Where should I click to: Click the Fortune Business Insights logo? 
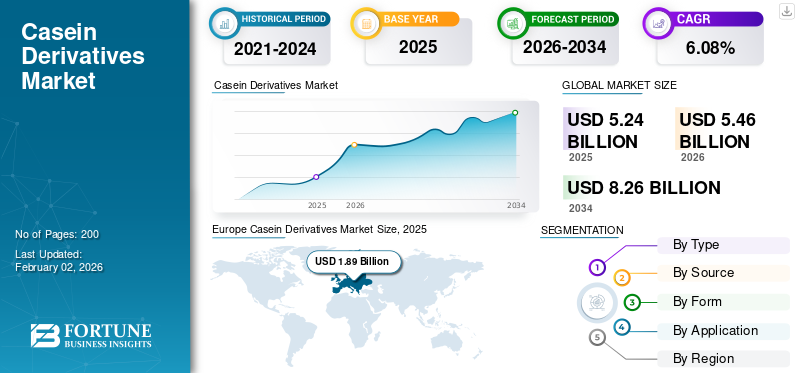(x=91, y=336)
